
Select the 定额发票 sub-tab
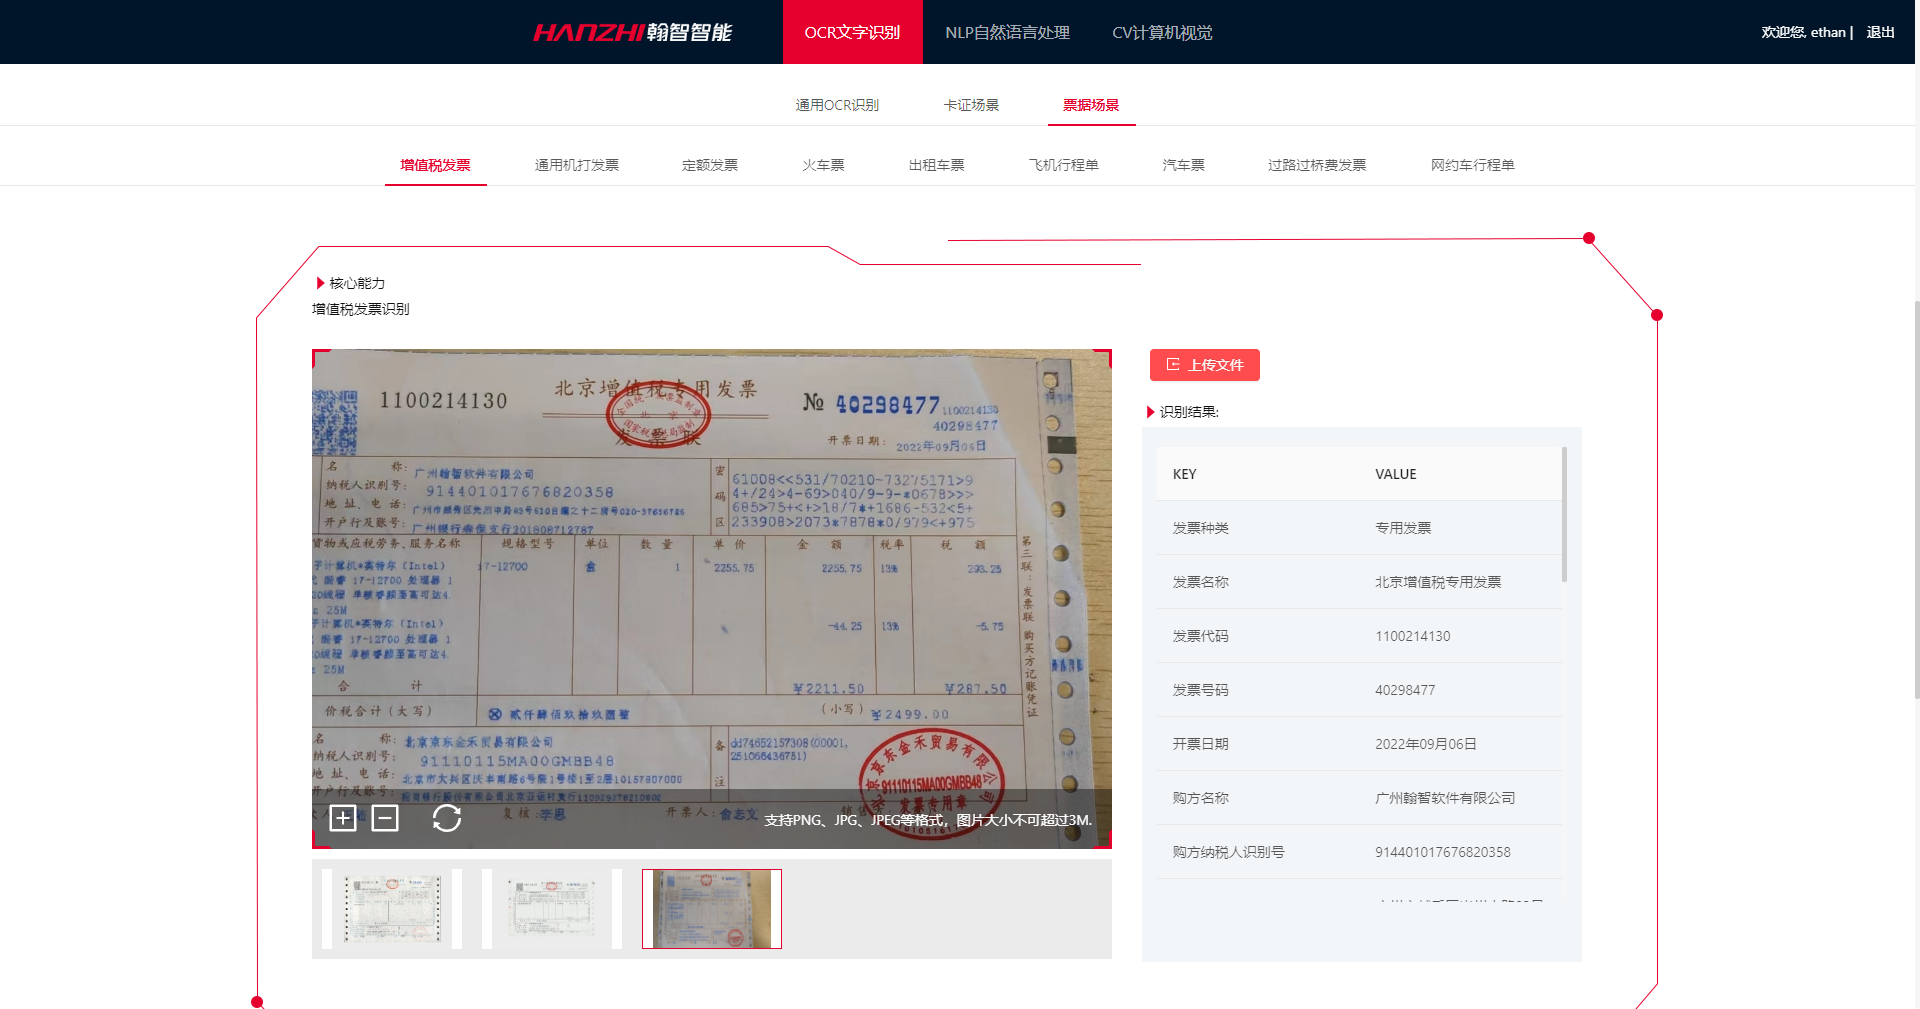click(710, 165)
